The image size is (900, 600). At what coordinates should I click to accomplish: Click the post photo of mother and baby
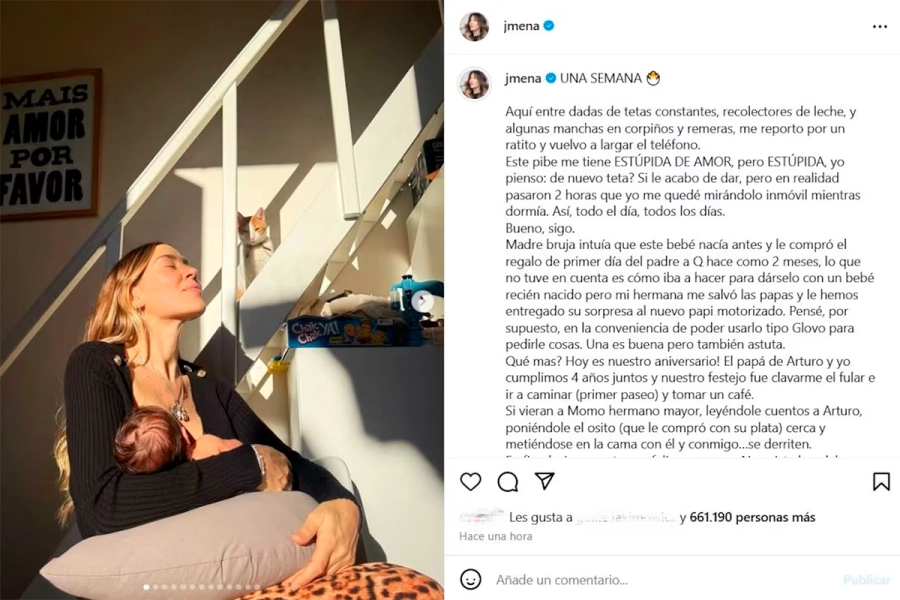click(x=222, y=300)
